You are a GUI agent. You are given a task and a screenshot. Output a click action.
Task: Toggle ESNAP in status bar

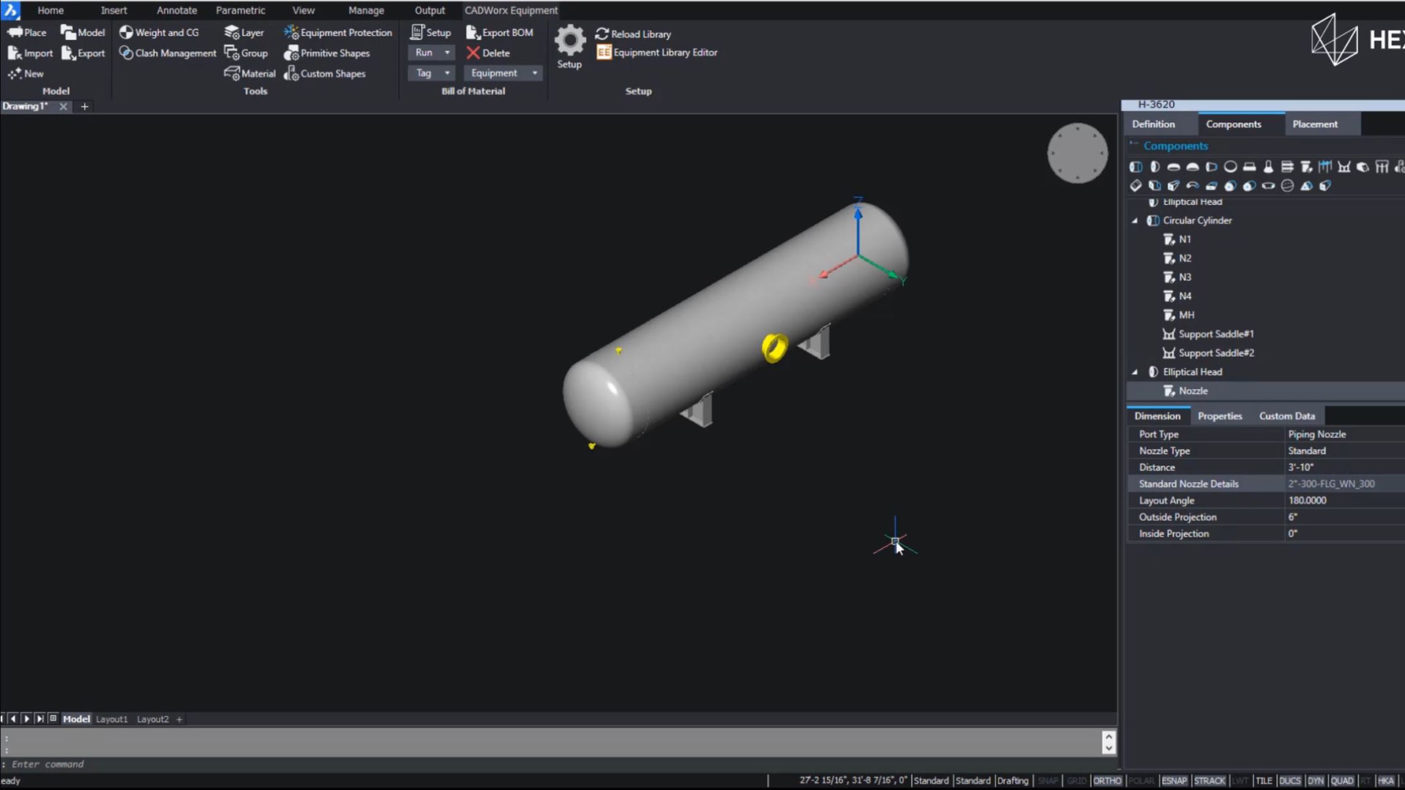1174,781
